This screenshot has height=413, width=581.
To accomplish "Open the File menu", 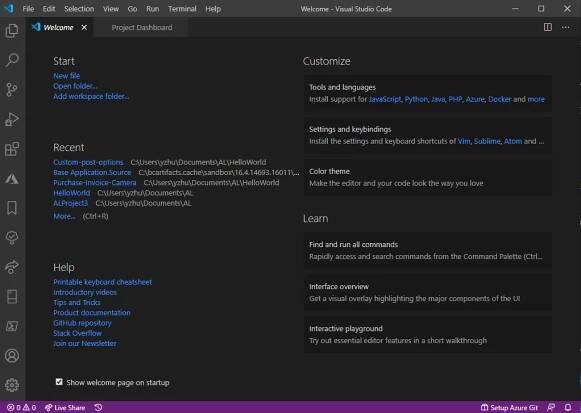I will coord(28,9).
